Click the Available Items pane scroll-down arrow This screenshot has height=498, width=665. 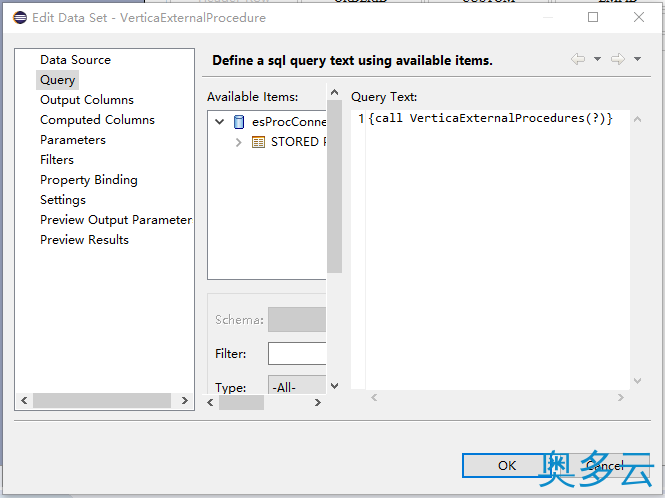click(x=335, y=386)
